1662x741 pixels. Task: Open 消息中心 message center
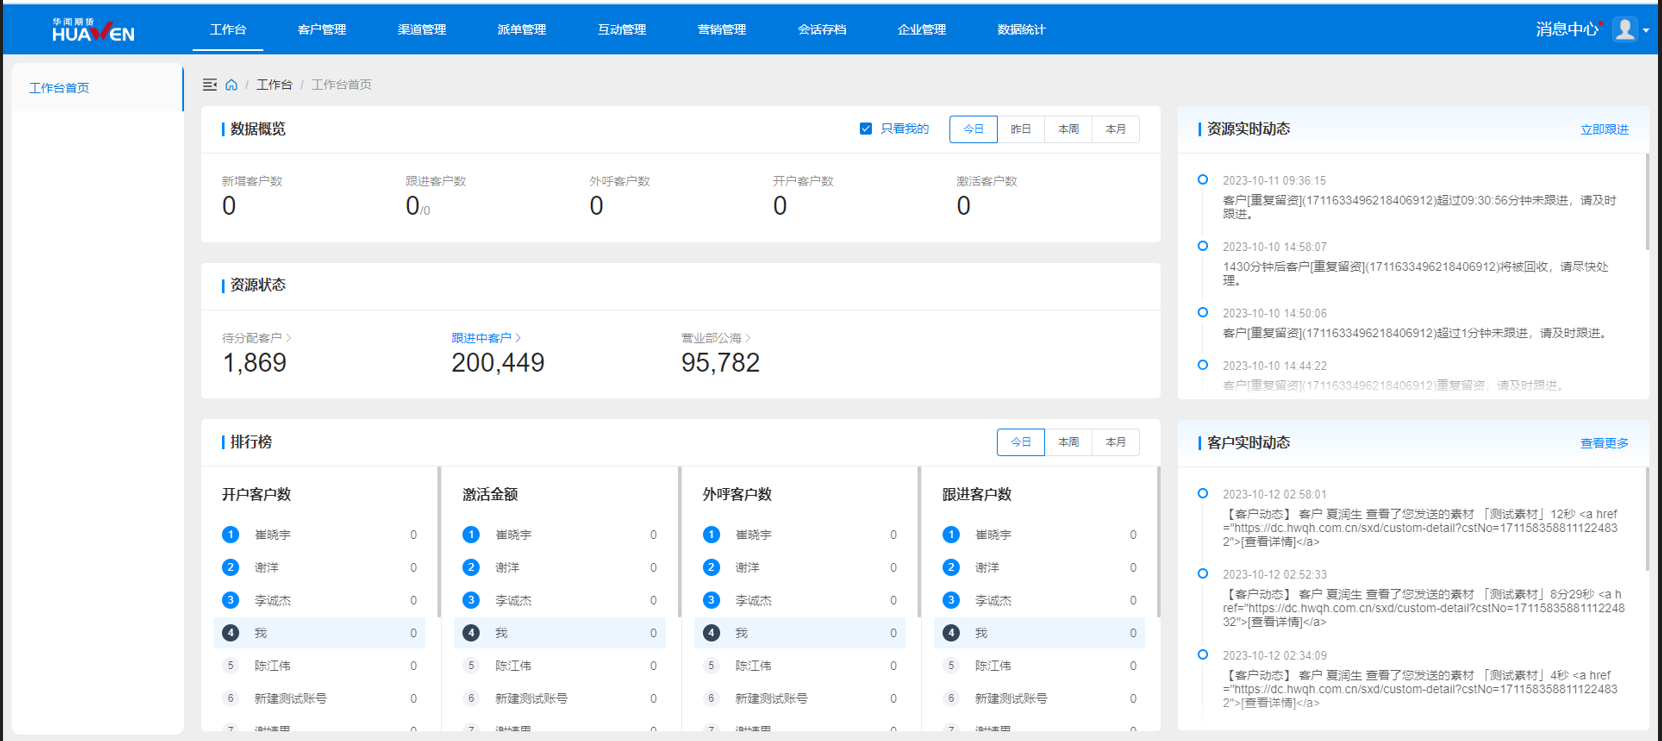pyautogui.click(x=1567, y=29)
